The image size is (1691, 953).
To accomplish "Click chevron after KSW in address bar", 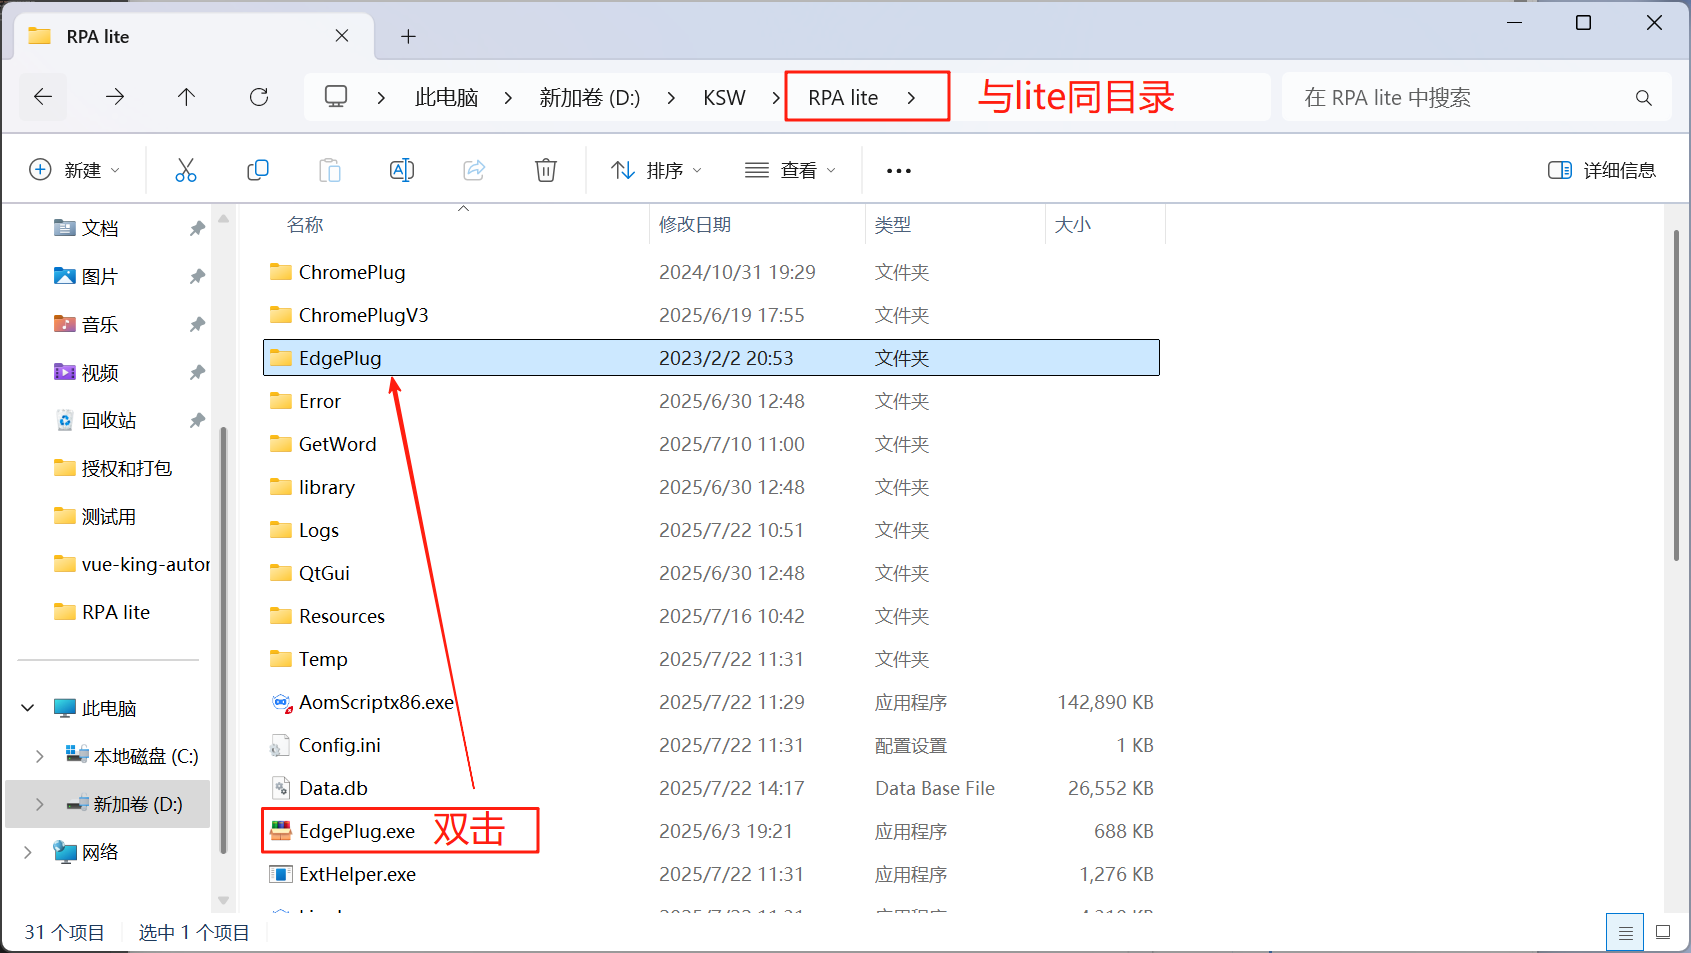I will (x=776, y=98).
